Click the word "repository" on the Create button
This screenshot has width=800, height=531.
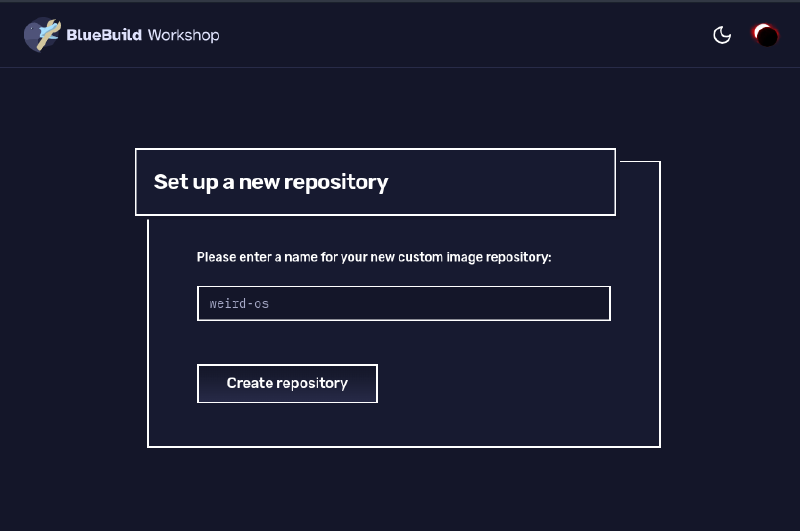312,383
